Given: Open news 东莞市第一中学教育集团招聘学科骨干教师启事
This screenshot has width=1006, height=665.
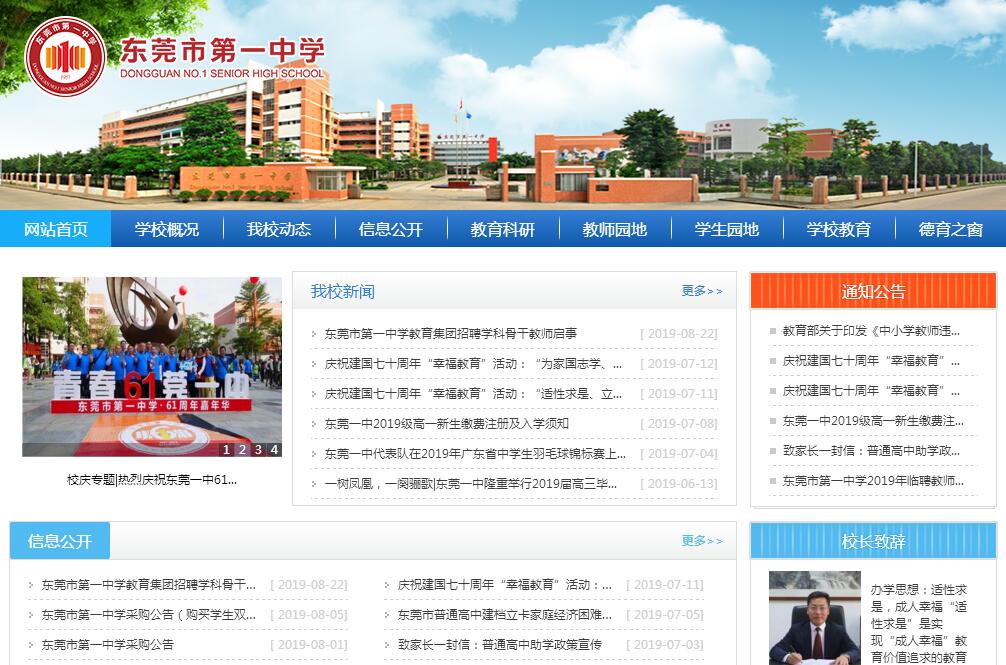Looking at the screenshot, I should click(x=450, y=333).
